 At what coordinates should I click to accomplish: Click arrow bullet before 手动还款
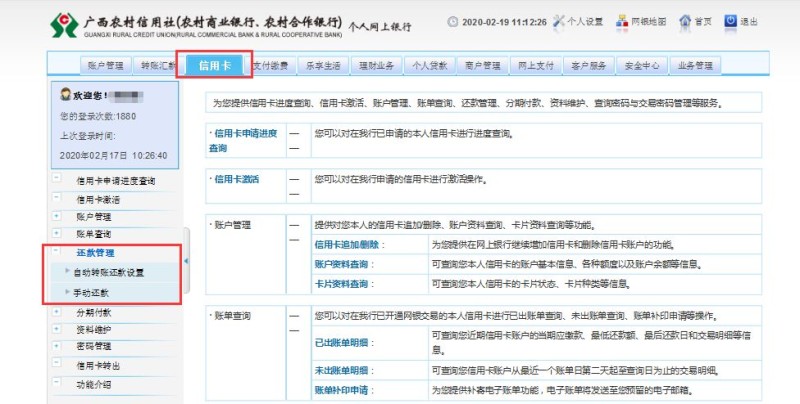pyautogui.click(x=67, y=292)
